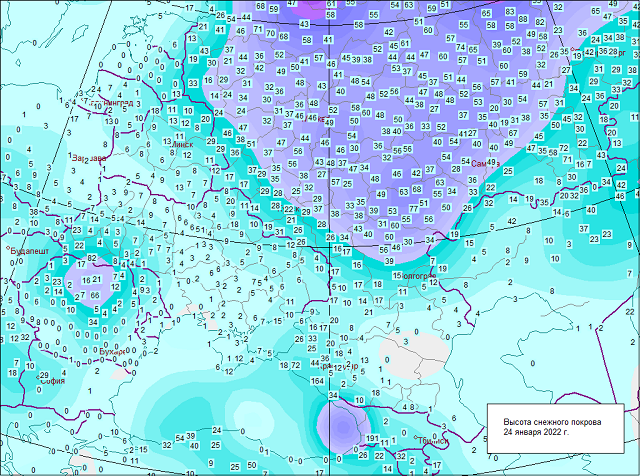Click the legend title 'Высота снежного покрова'

click(x=552, y=421)
